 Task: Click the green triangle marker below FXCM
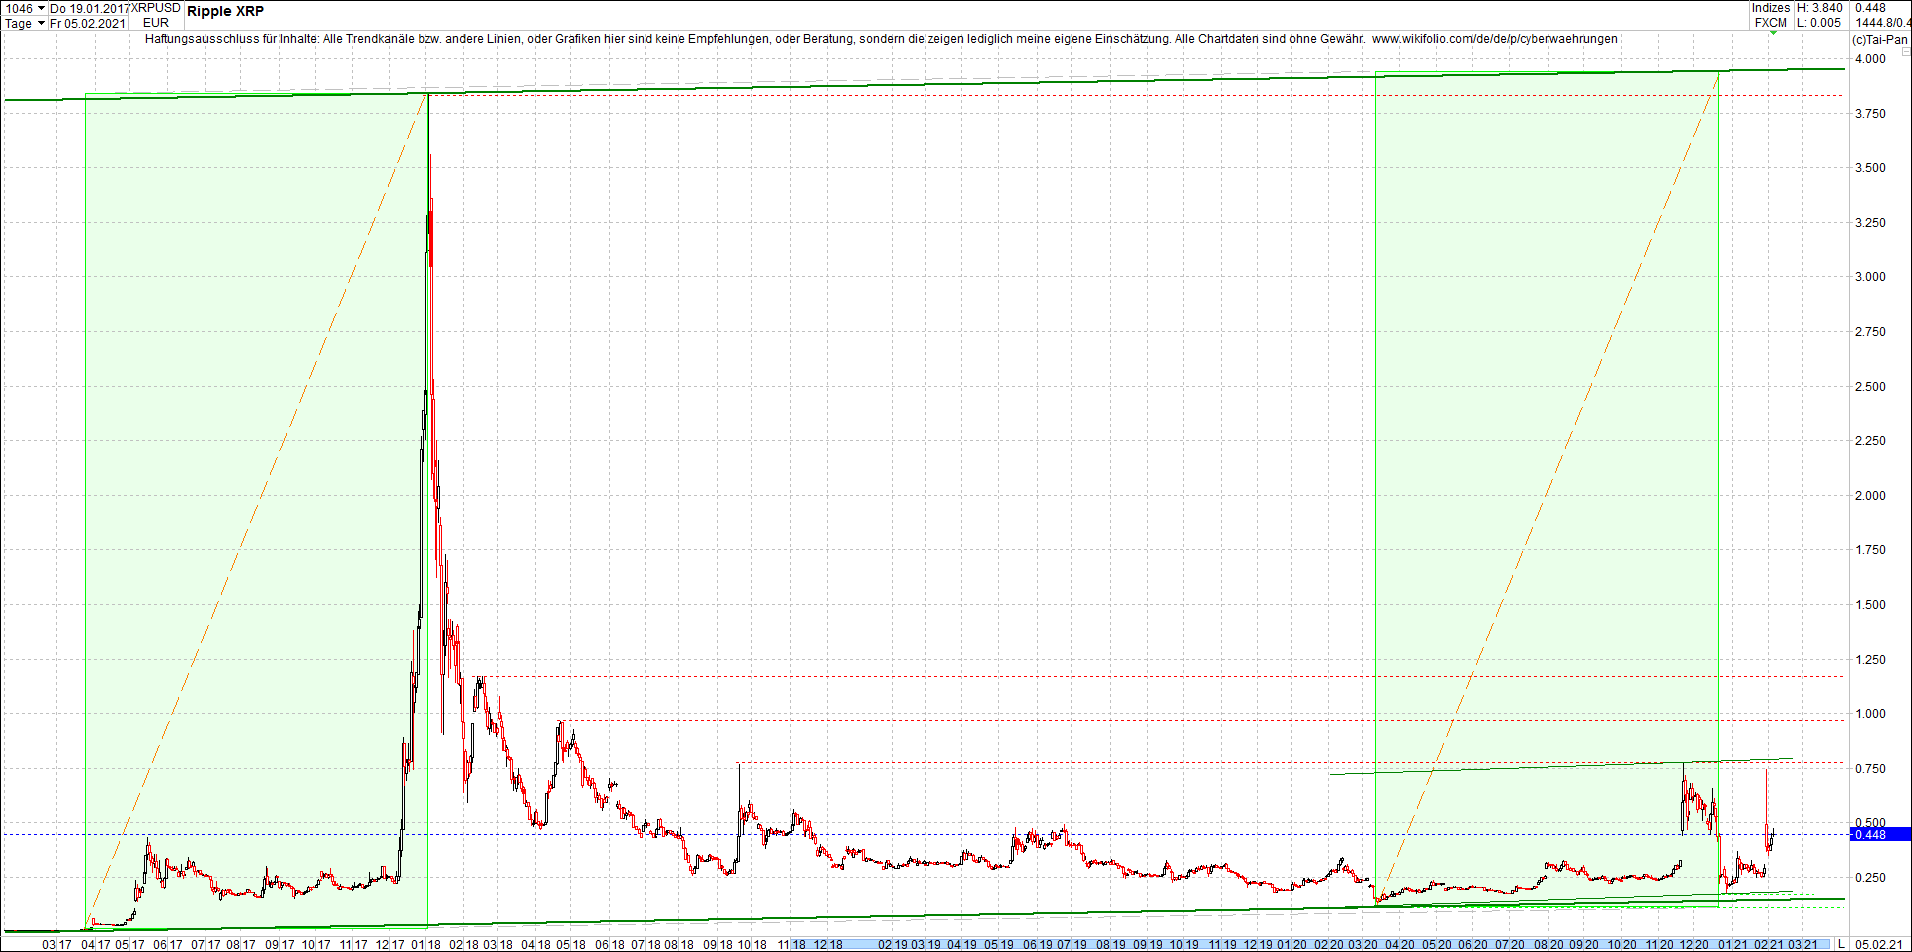pyautogui.click(x=1773, y=33)
